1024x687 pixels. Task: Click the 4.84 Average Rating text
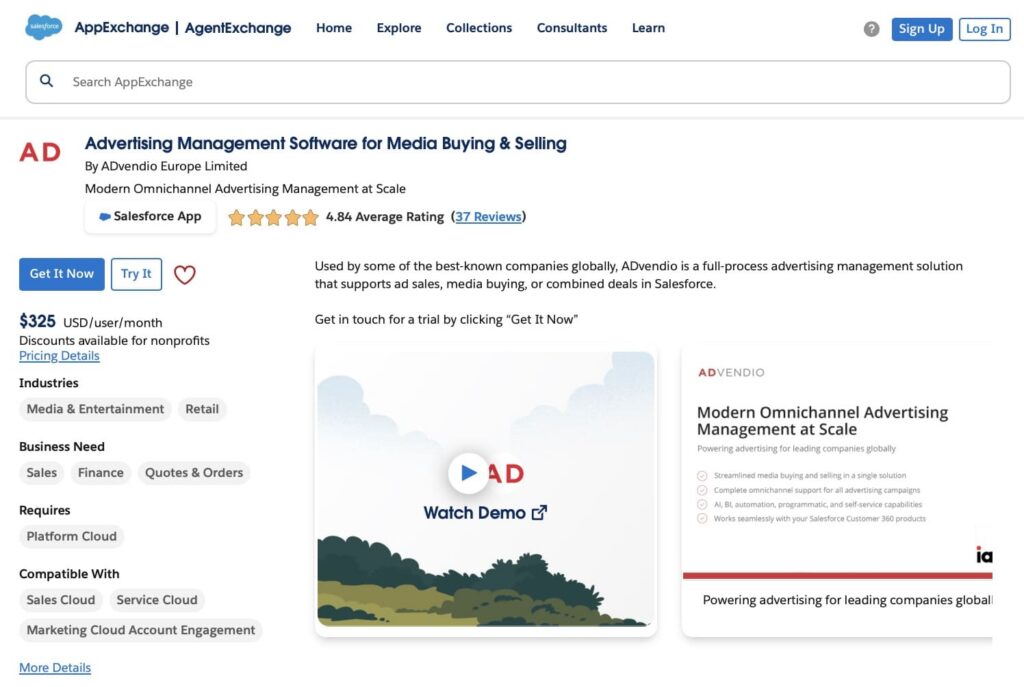[x=385, y=217]
